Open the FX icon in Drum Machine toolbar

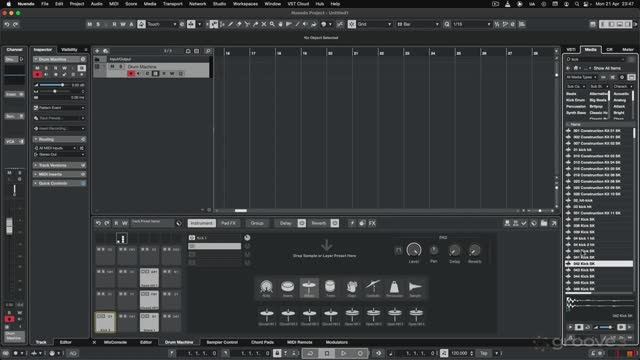(372, 223)
